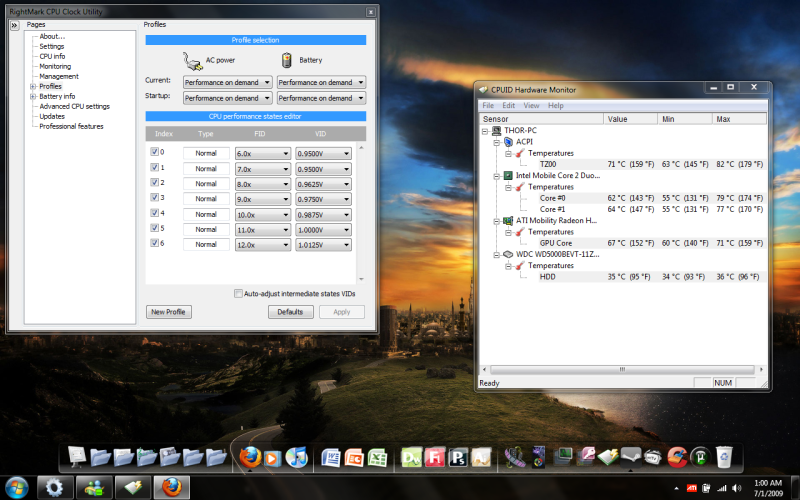Viewport: 800px width, 500px height.
Task: Uncheck performance state index 2
Action: [155, 182]
